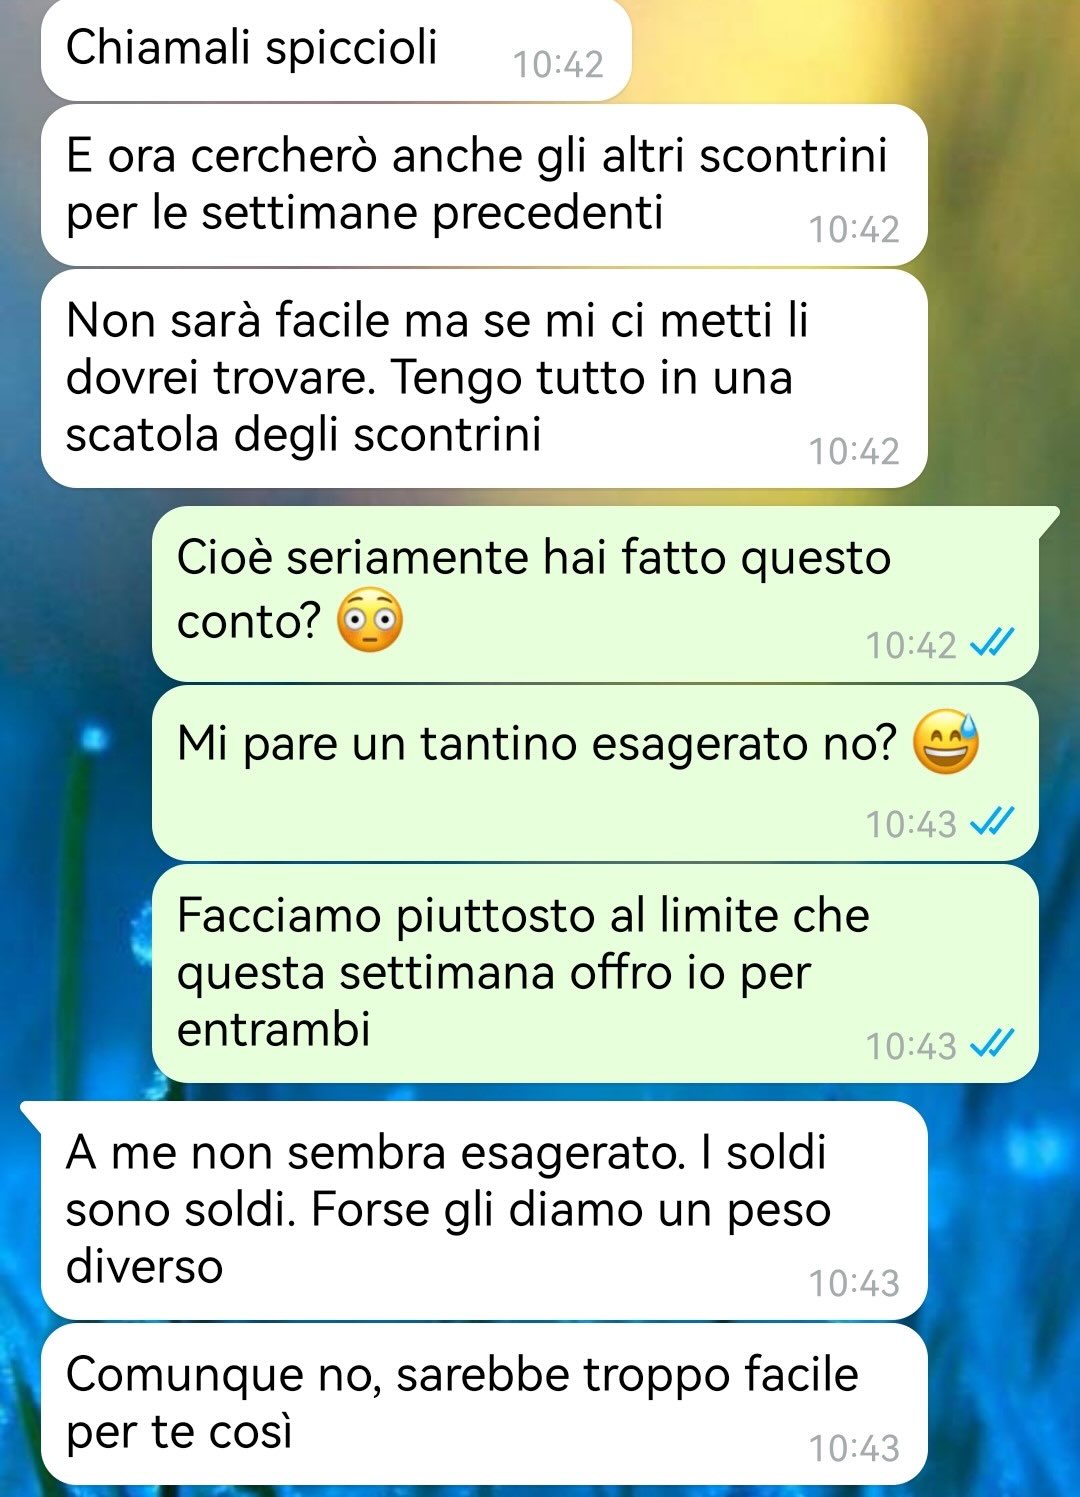Tap read checkmarks on 'Facciamo piuttosto' message
The height and width of the screenshot is (1497, 1080).
click(x=993, y=1044)
